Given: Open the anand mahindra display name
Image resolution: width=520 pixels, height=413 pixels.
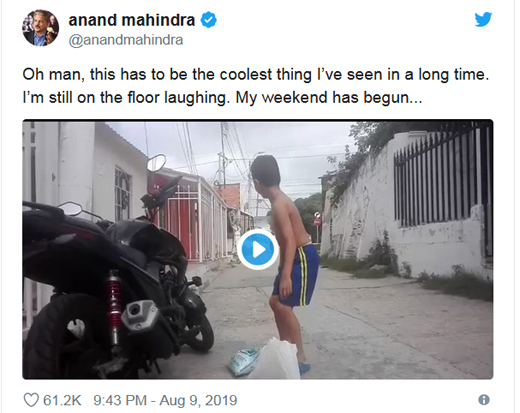Looking at the screenshot, I should click(x=132, y=20).
